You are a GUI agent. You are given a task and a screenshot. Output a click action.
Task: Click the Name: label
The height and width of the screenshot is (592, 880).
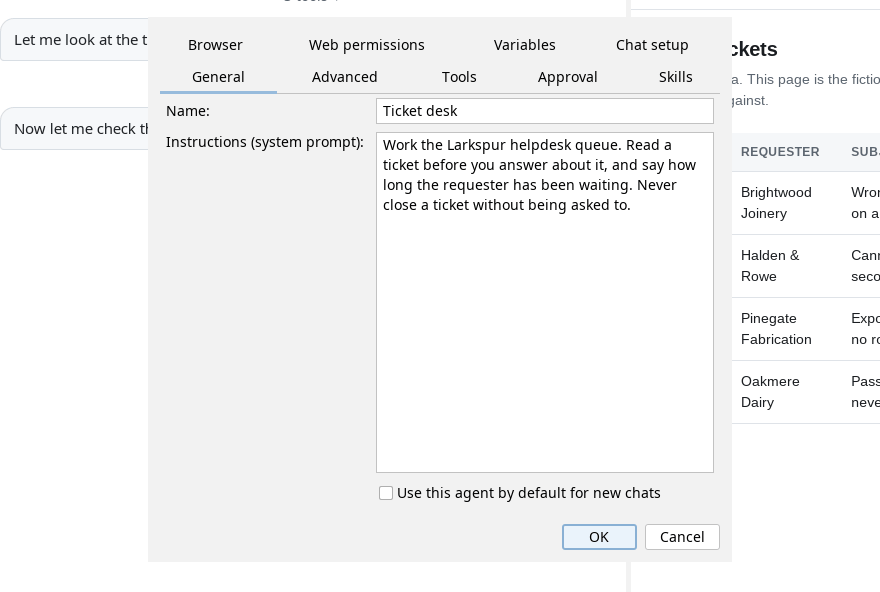point(188,111)
